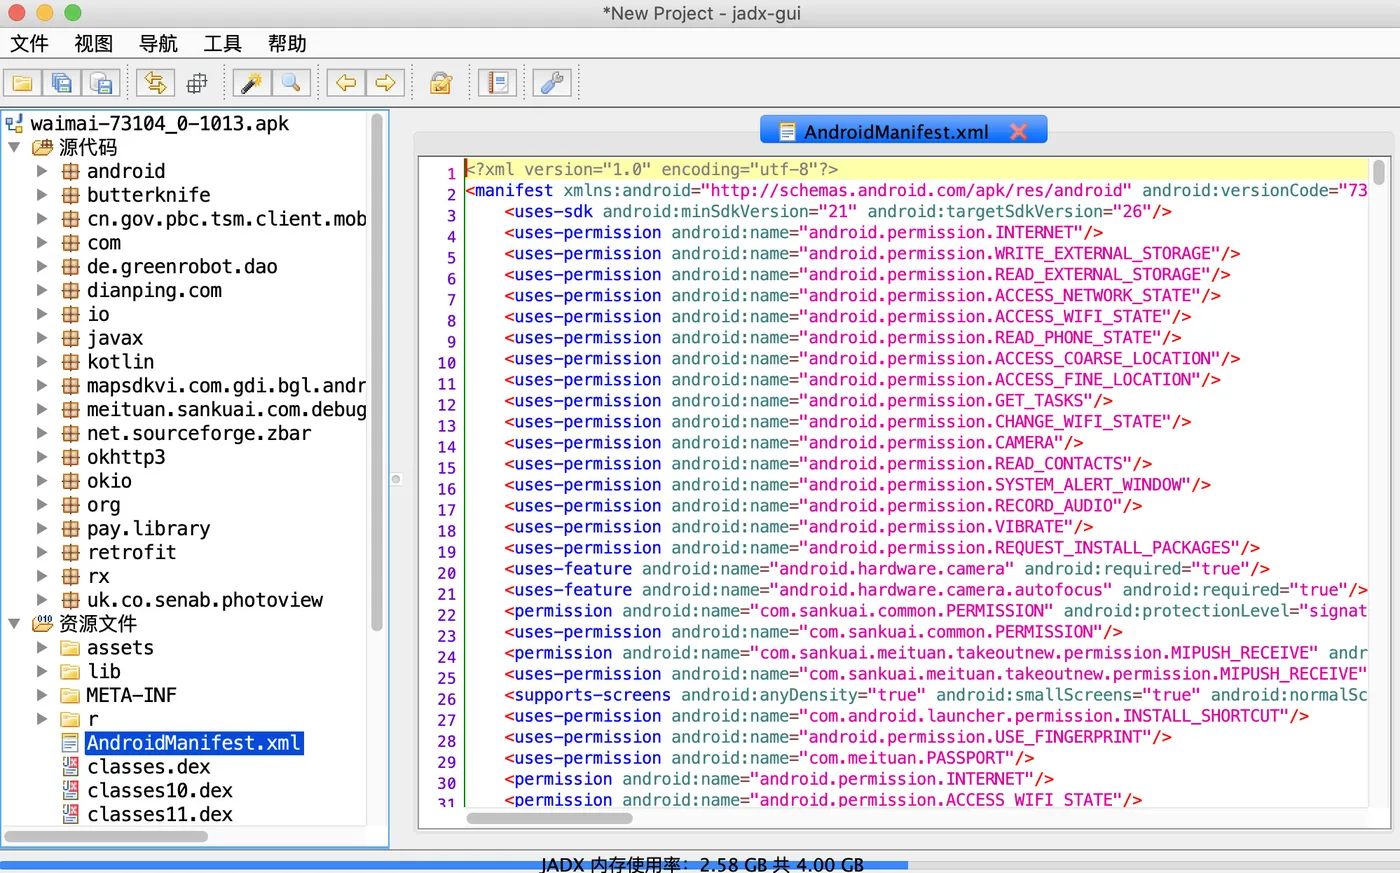Expand the okhttp3 package arrow
This screenshot has width=1400, height=873.
click(x=42, y=457)
